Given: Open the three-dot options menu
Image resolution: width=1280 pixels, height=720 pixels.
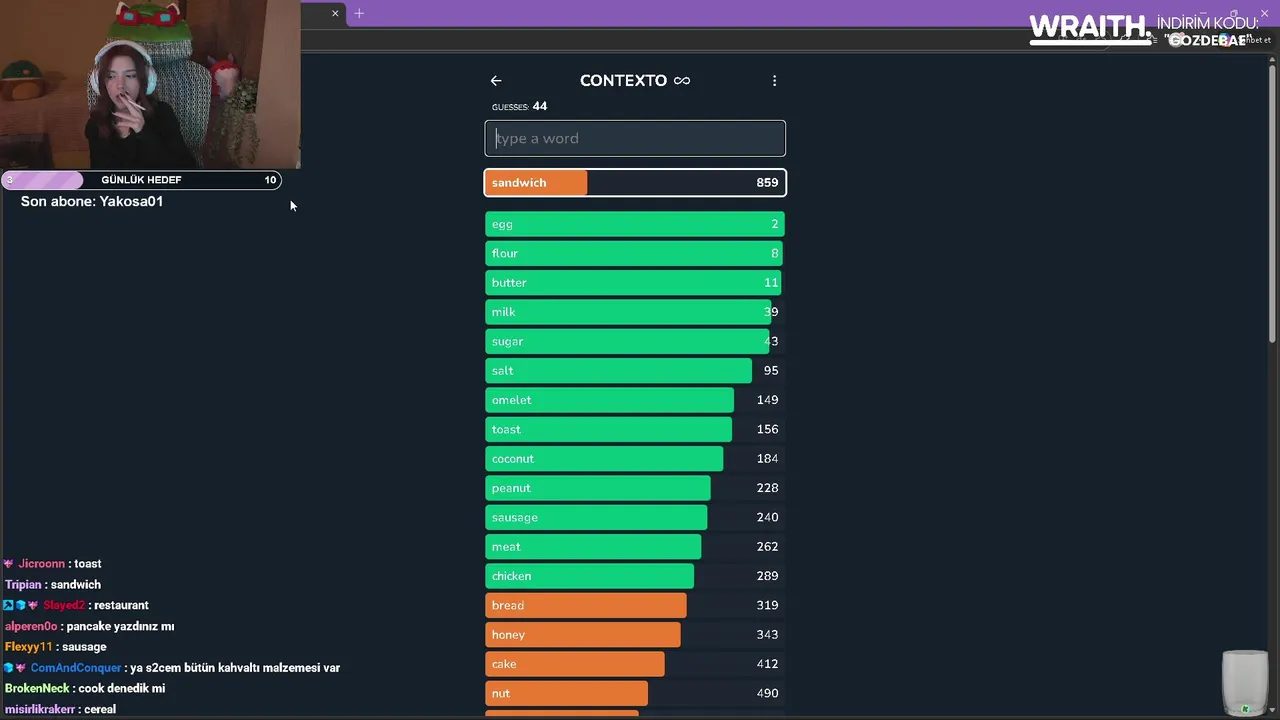Looking at the screenshot, I should pos(774,81).
